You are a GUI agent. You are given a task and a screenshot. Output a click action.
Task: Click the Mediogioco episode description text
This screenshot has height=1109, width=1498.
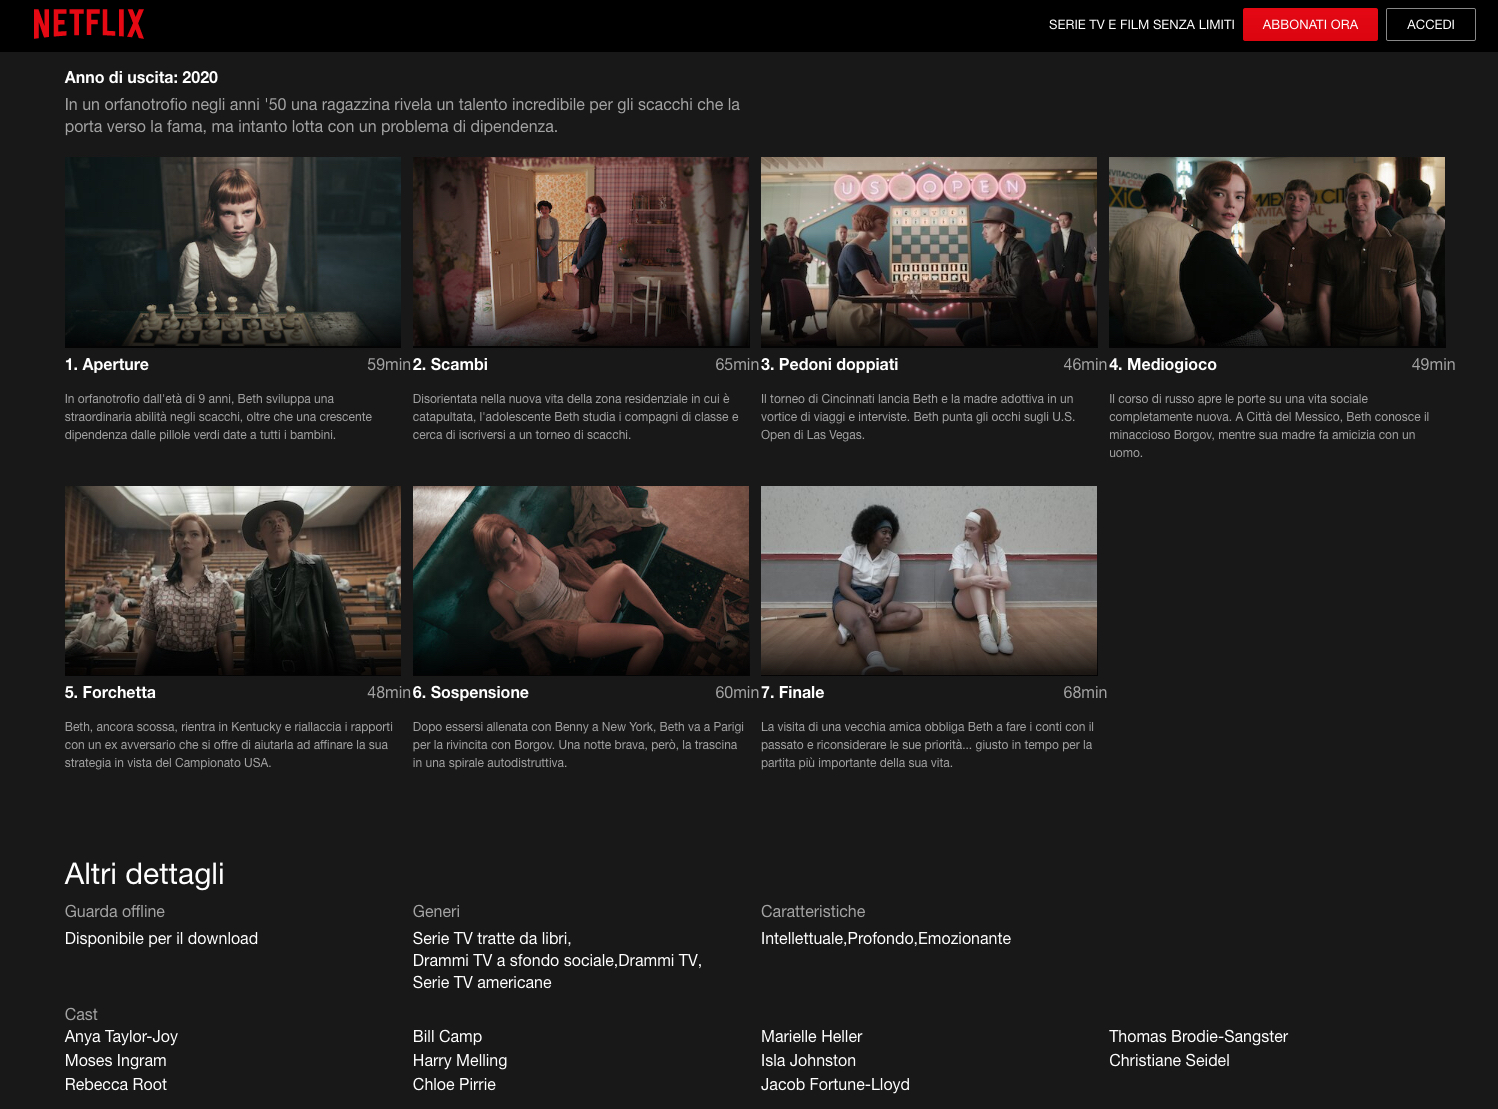1269,426
